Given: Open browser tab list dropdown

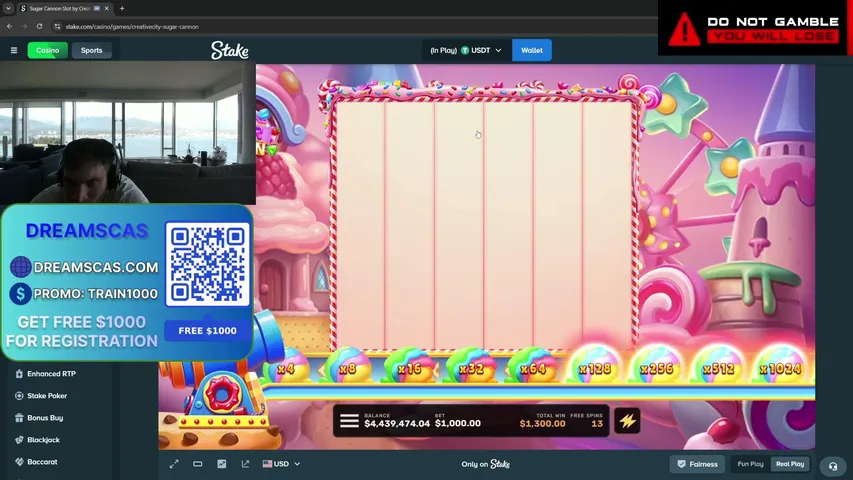Looking at the screenshot, I should click(x=8, y=8).
